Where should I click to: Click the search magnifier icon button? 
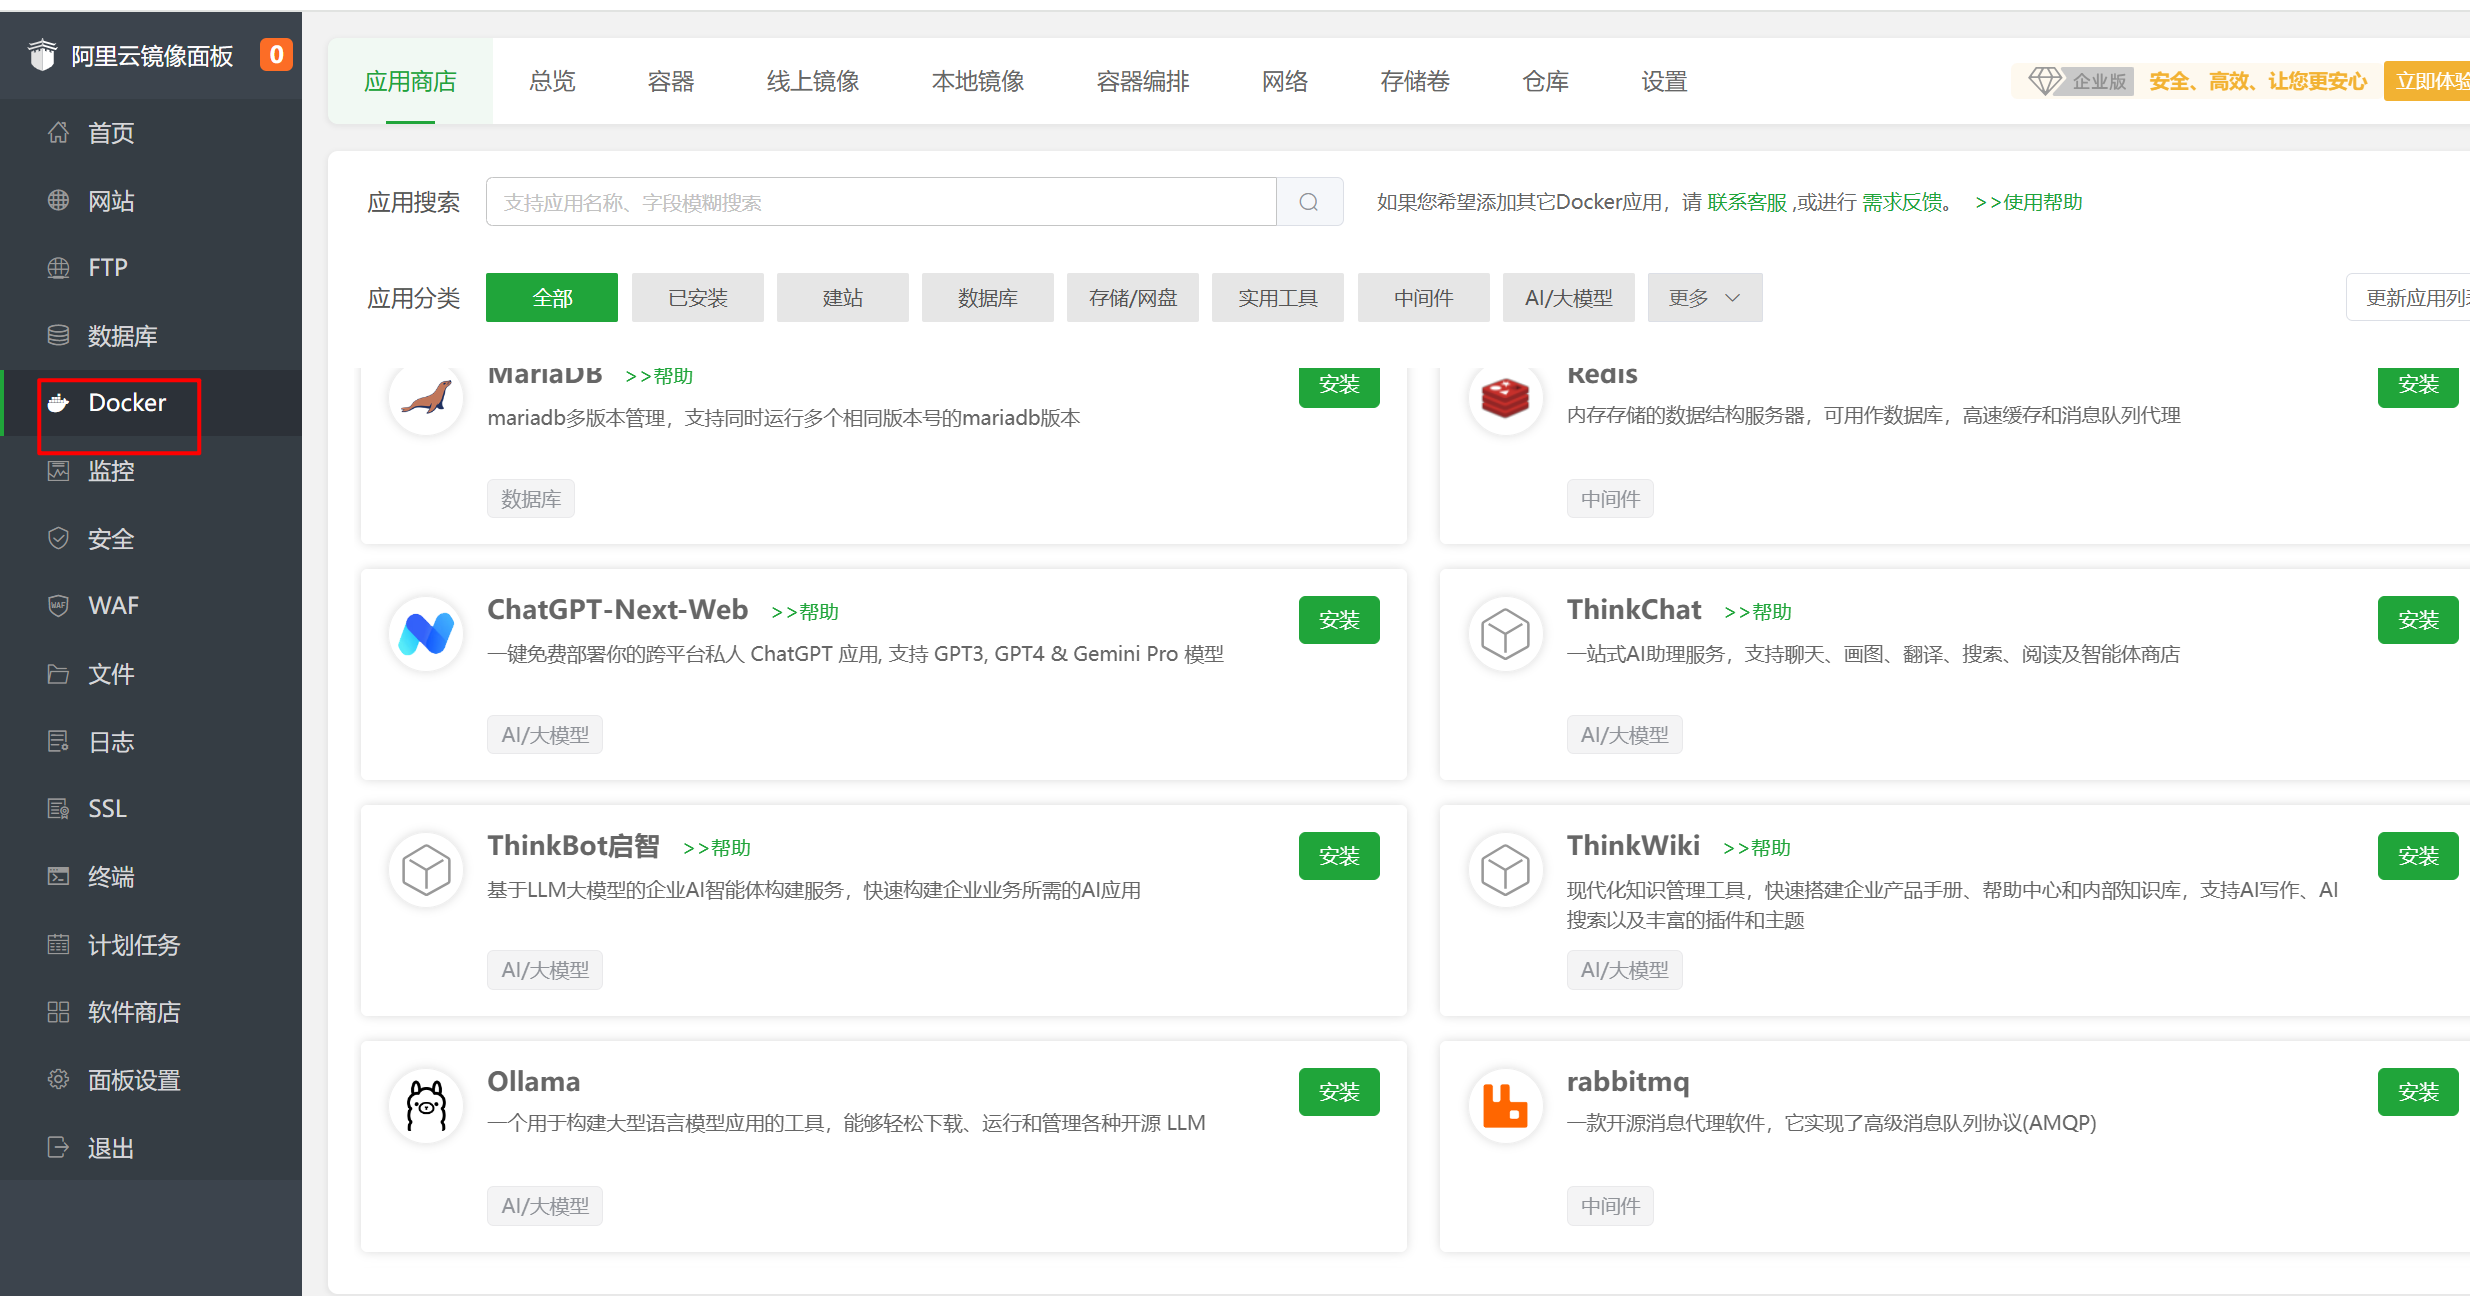pos(1308,202)
